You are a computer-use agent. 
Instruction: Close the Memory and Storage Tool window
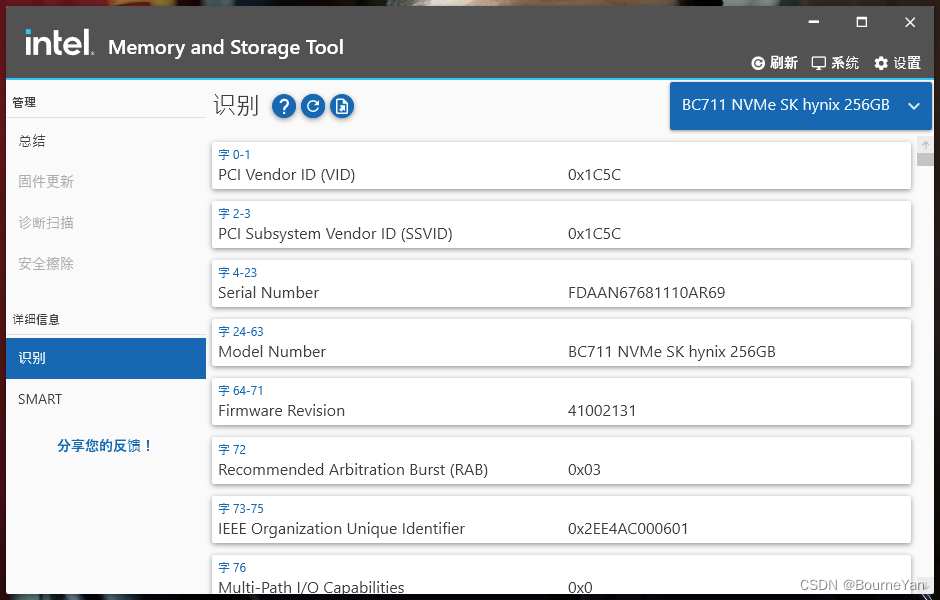910,22
